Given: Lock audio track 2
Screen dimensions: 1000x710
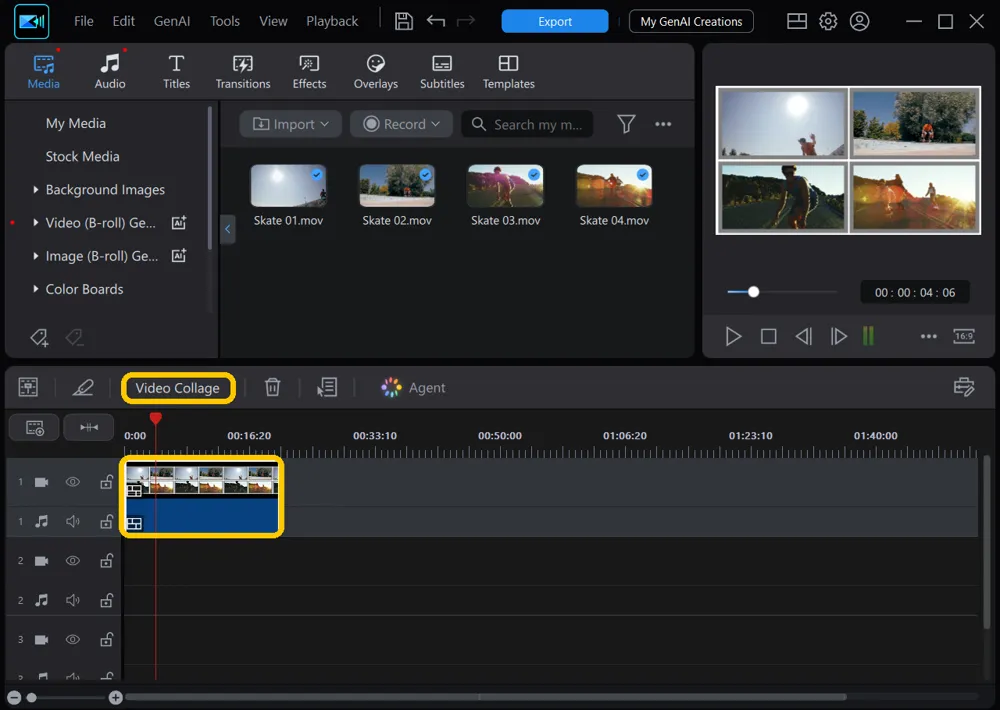Looking at the screenshot, I should click(107, 600).
